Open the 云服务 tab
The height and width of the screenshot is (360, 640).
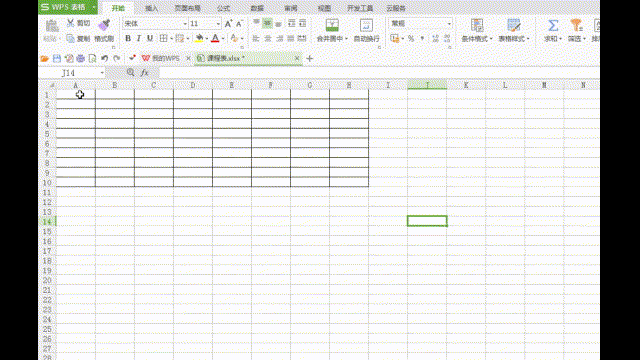396,8
